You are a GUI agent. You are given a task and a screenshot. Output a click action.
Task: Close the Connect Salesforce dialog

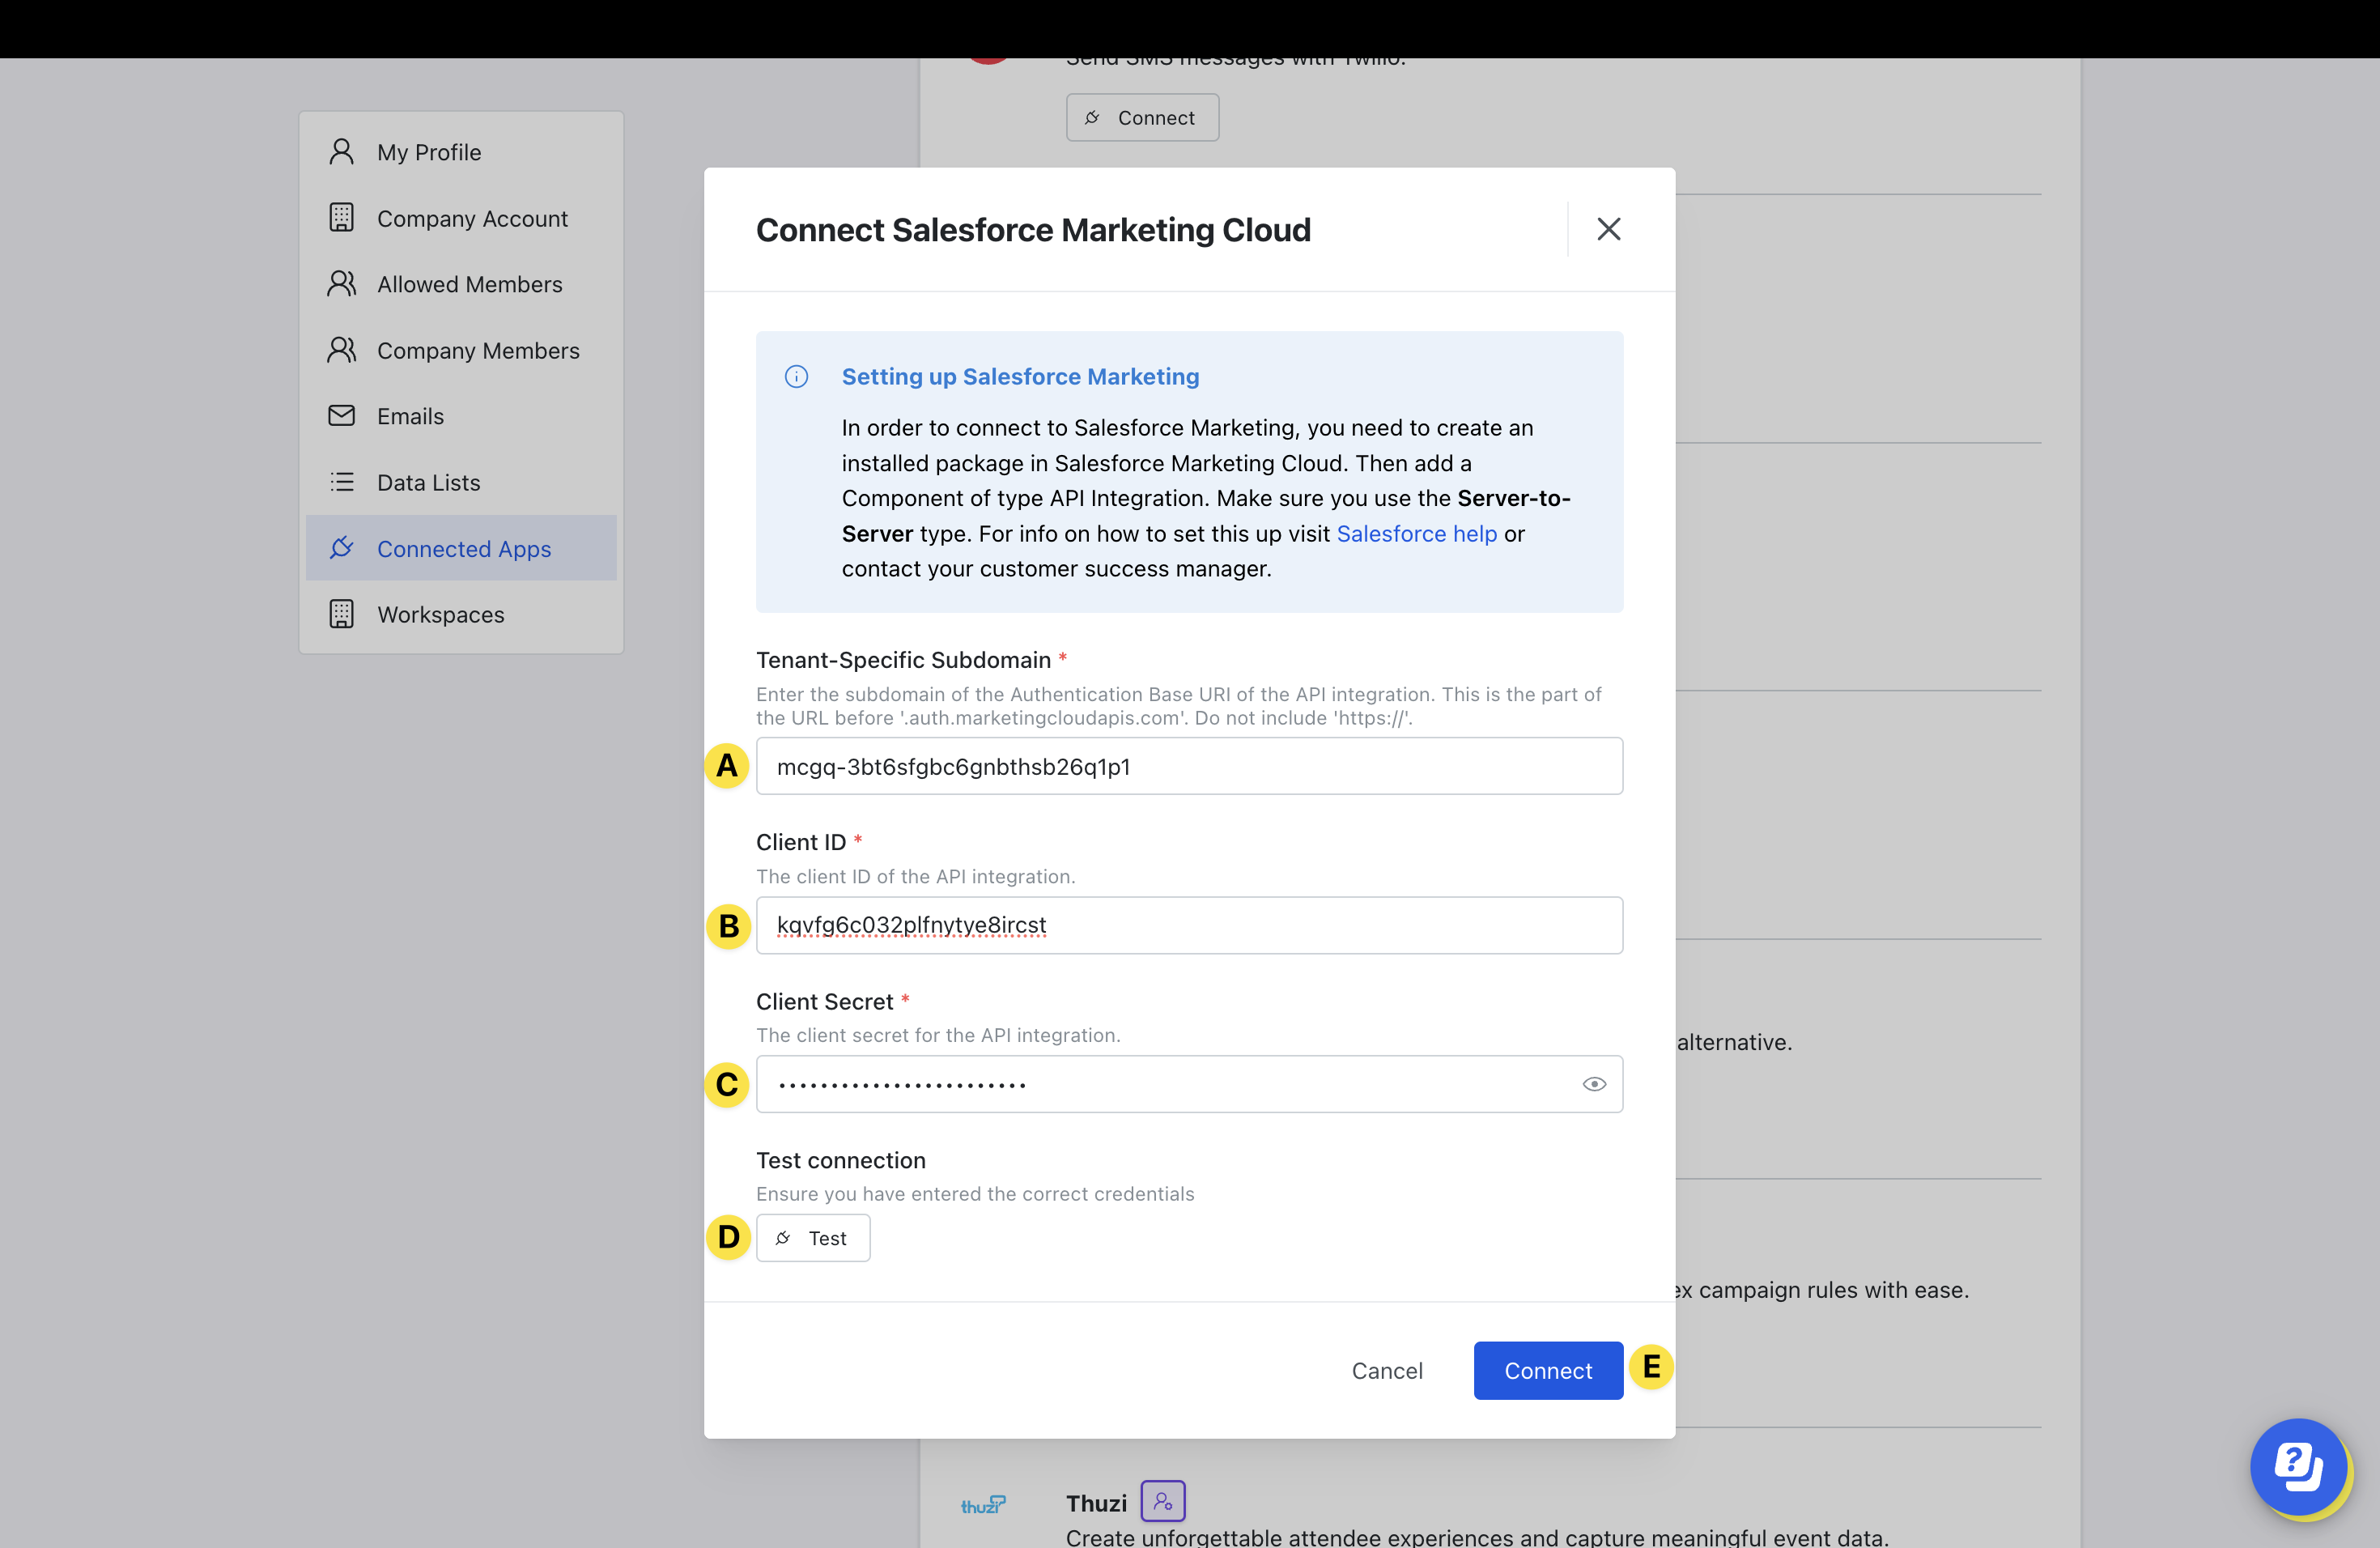click(x=1608, y=229)
